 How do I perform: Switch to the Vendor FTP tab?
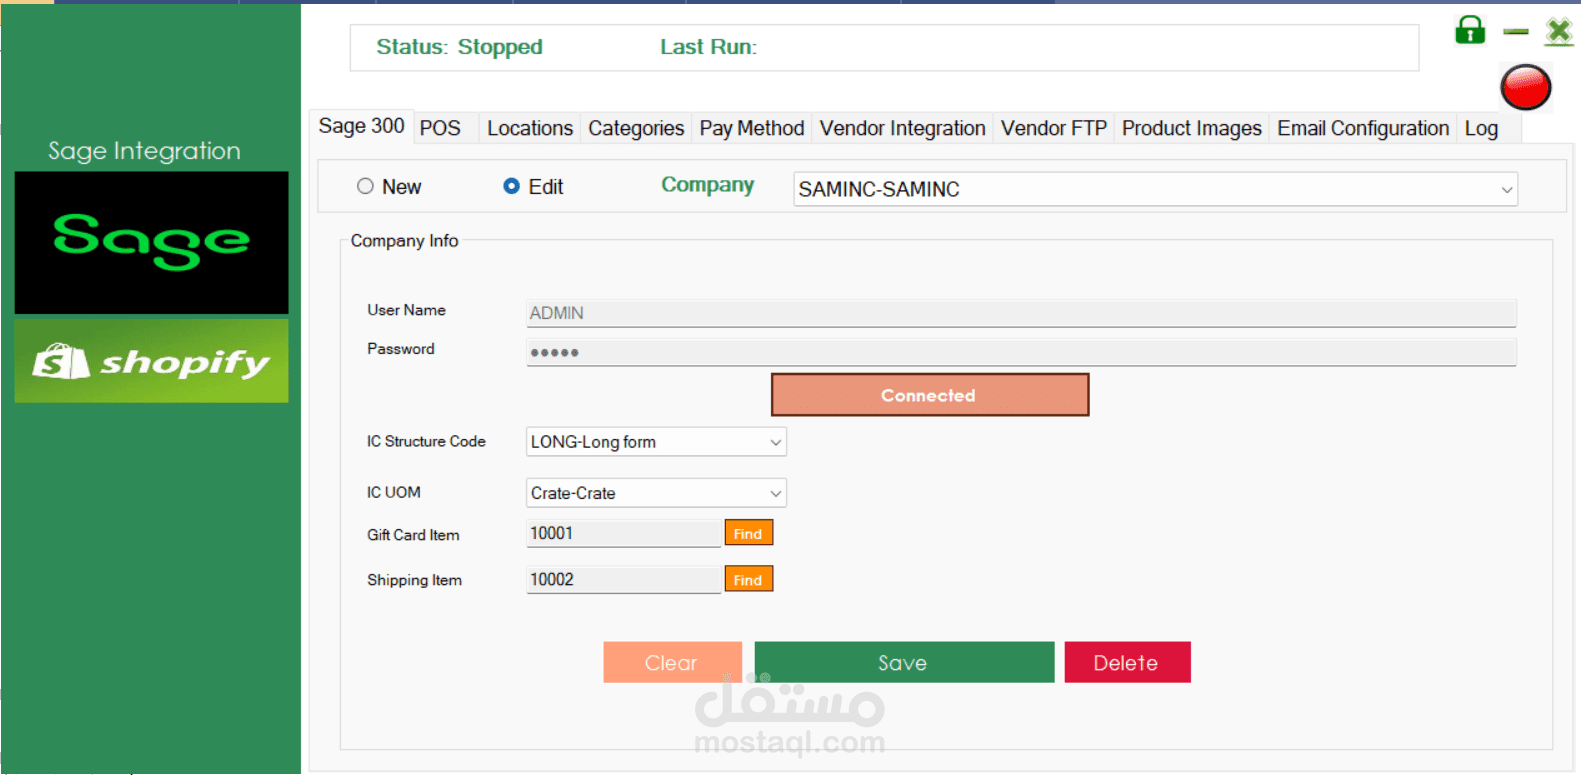click(x=1054, y=128)
